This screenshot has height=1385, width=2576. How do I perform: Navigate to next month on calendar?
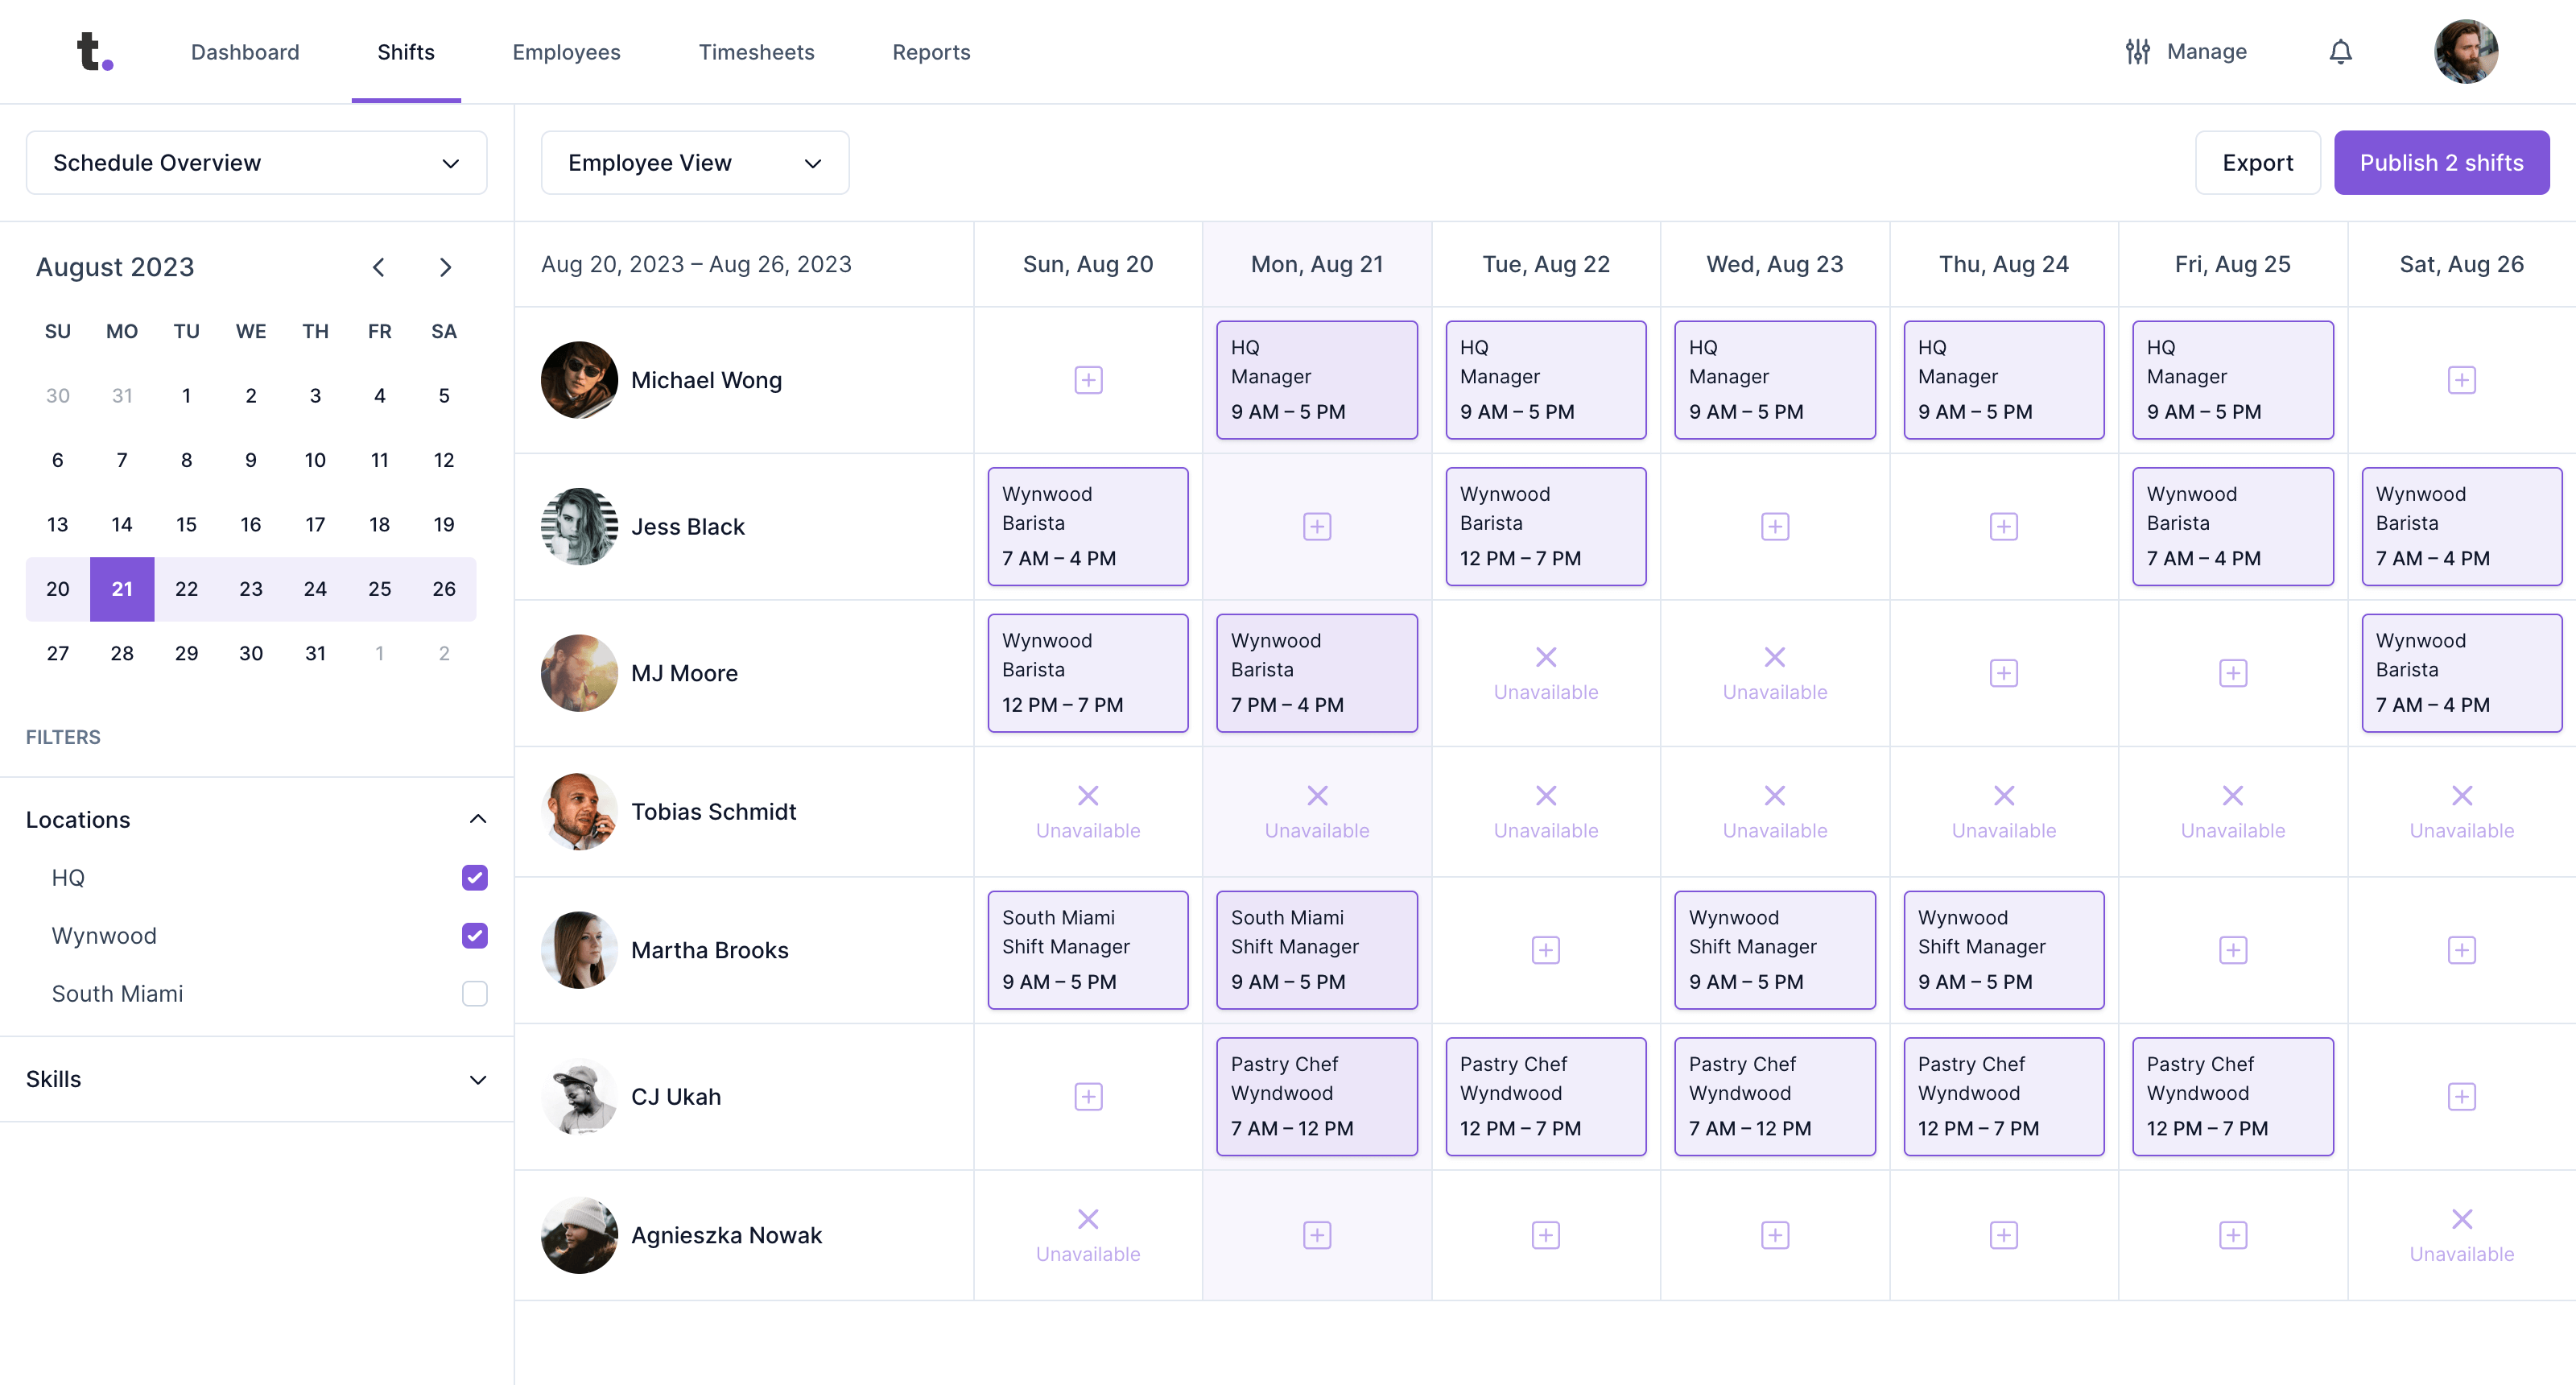[444, 268]
